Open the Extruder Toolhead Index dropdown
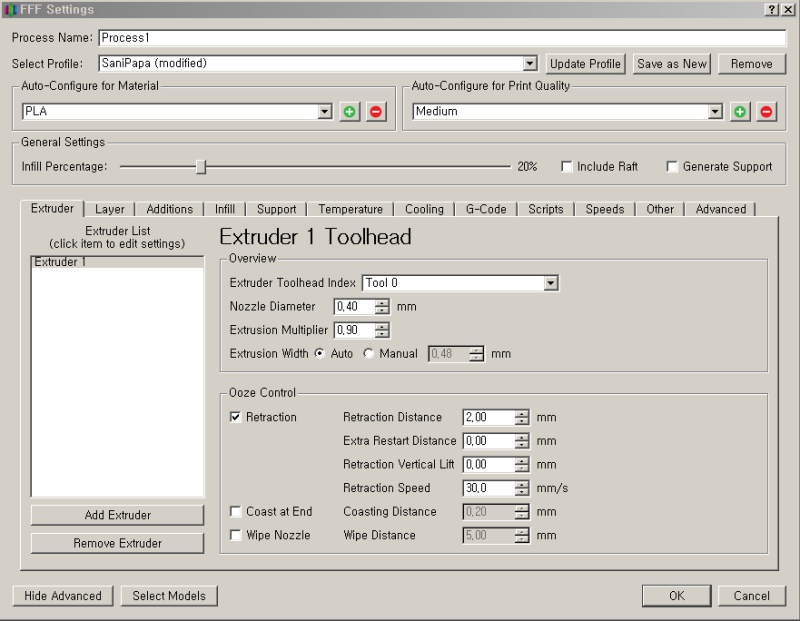This screenshot has height=621, width=800. click(x=551, y=283)
